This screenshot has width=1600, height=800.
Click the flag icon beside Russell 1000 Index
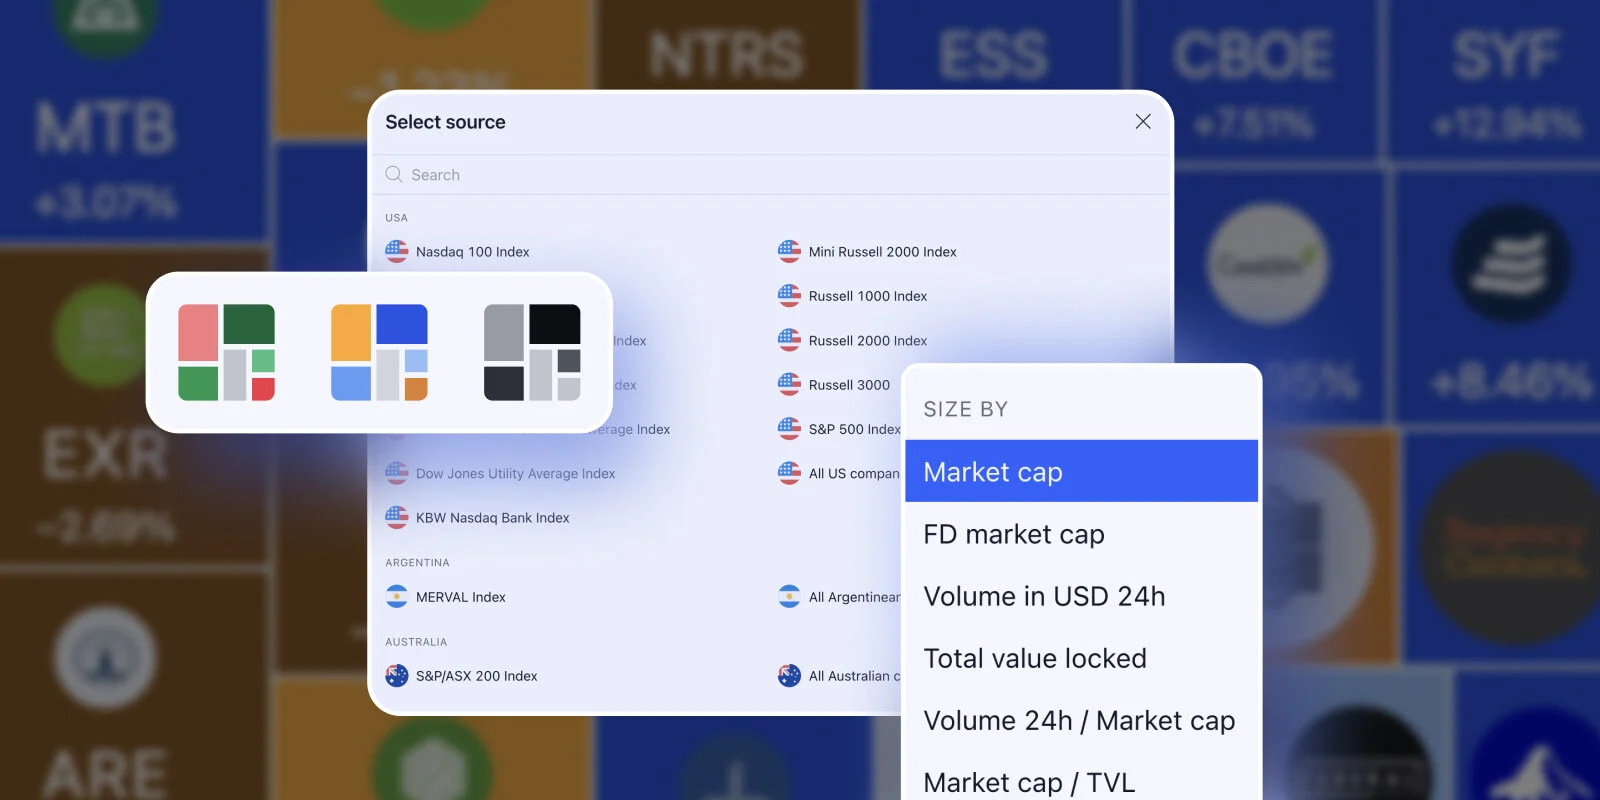click(789, 295)
